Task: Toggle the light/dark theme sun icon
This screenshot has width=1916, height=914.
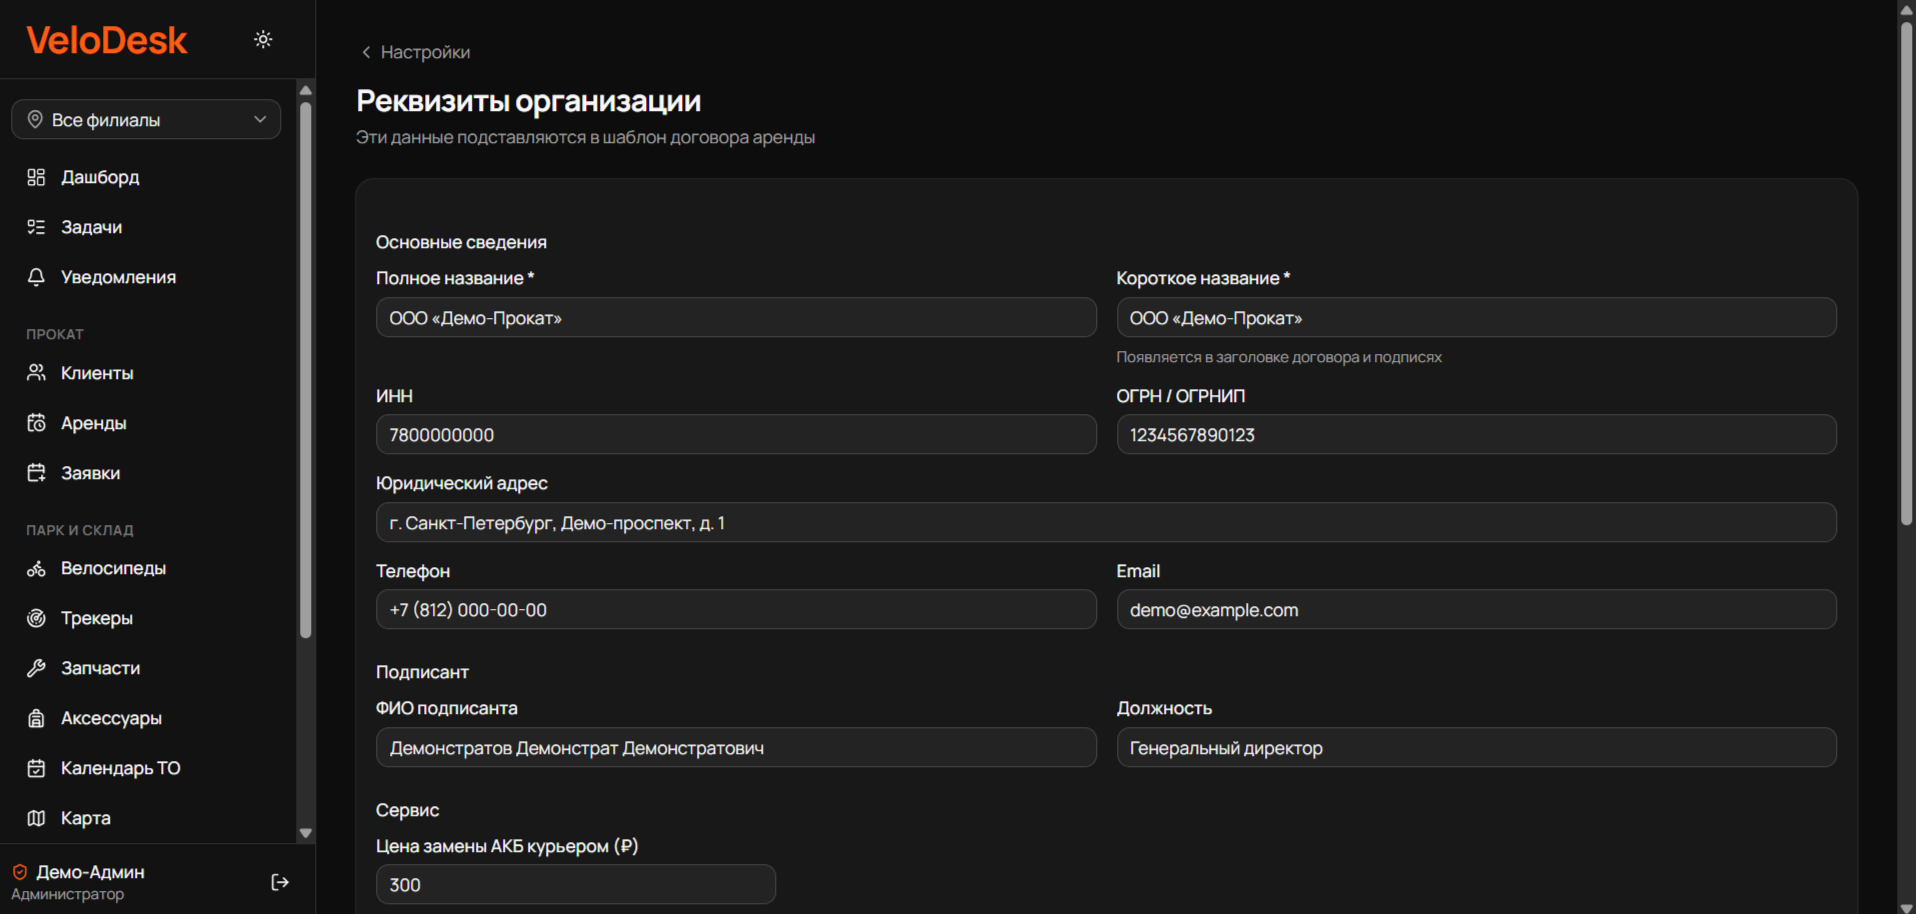Action: 263,39
